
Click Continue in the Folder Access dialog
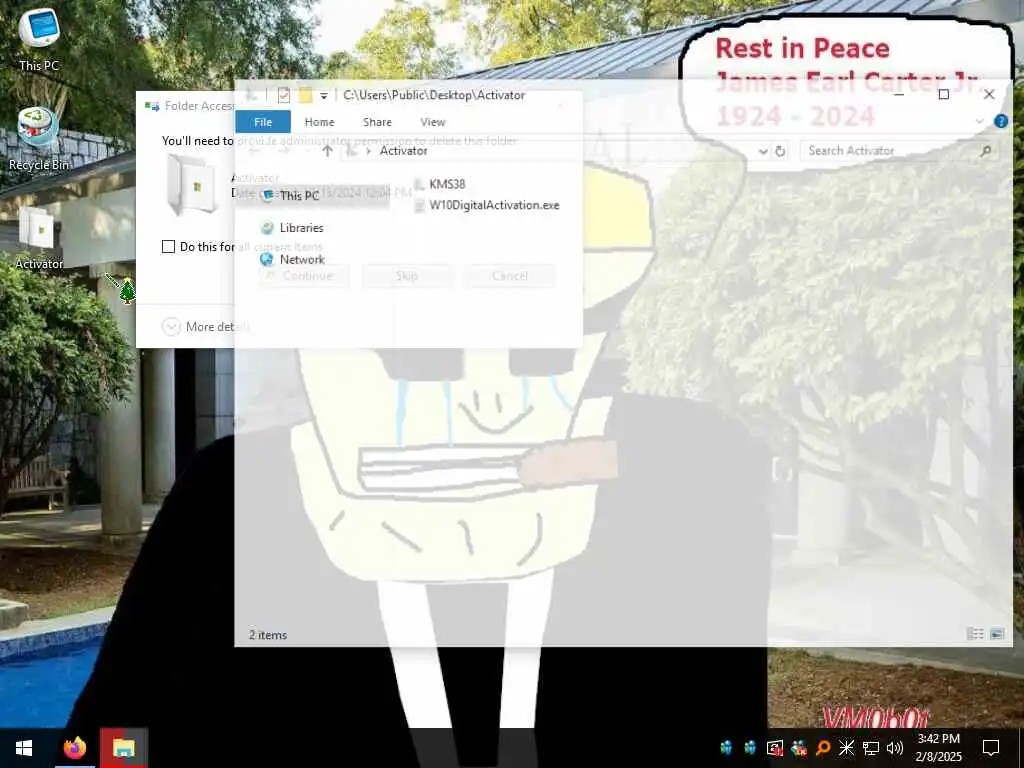304,276
